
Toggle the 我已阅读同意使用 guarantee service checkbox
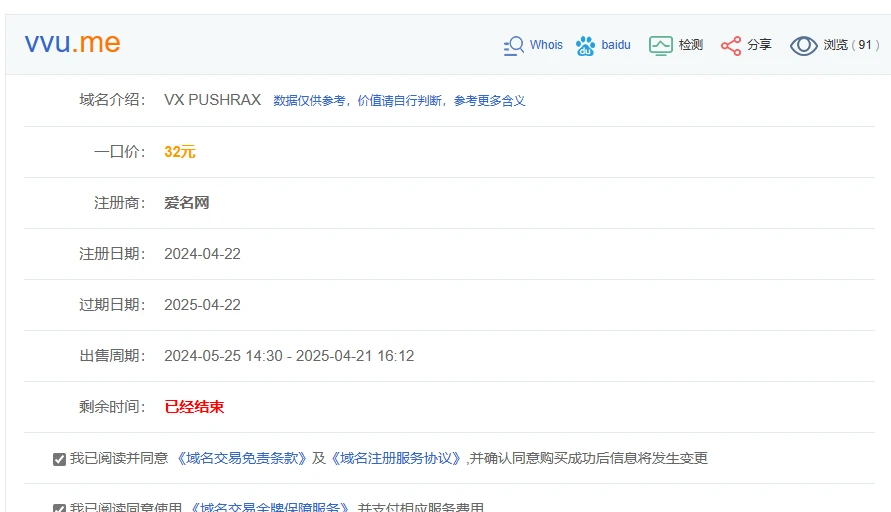(59, 508)
